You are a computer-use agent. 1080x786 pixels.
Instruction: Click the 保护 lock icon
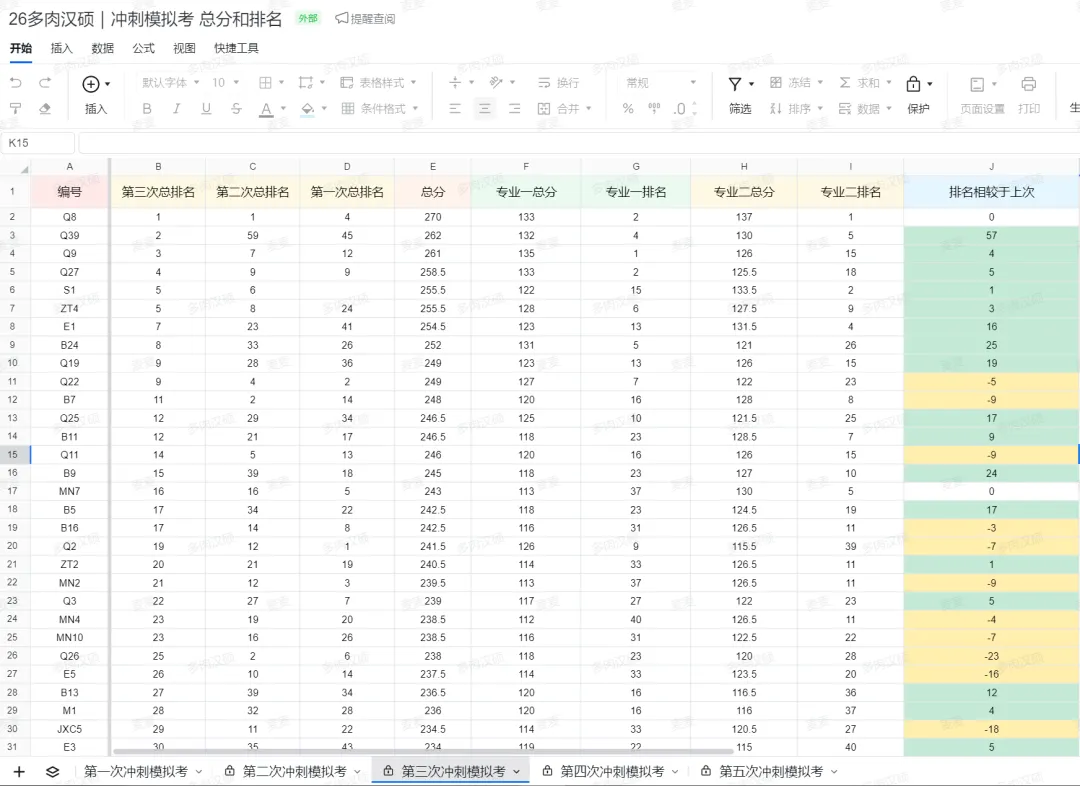(913, 83)
